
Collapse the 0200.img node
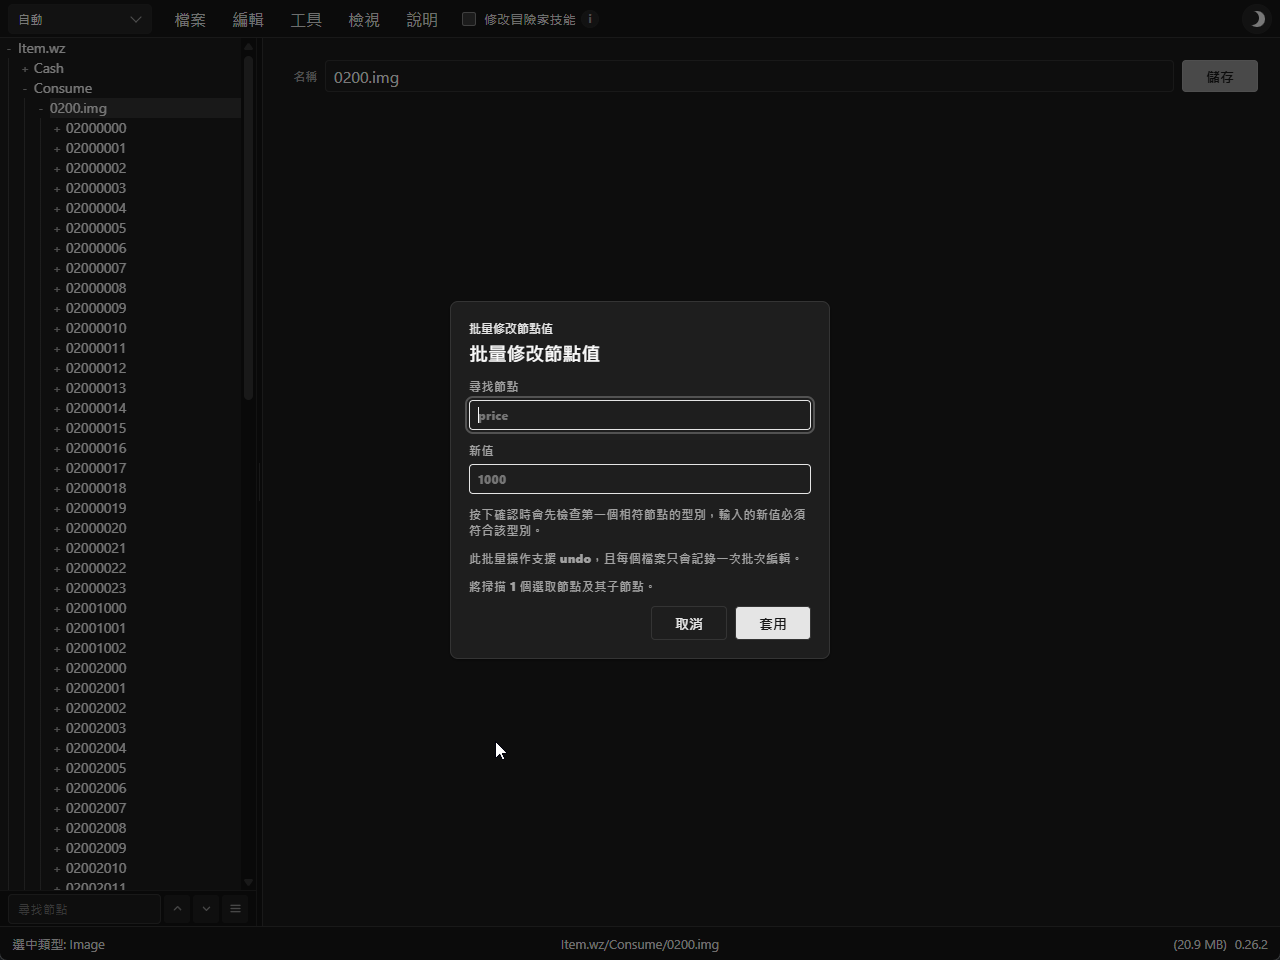[x=41, y=109]
